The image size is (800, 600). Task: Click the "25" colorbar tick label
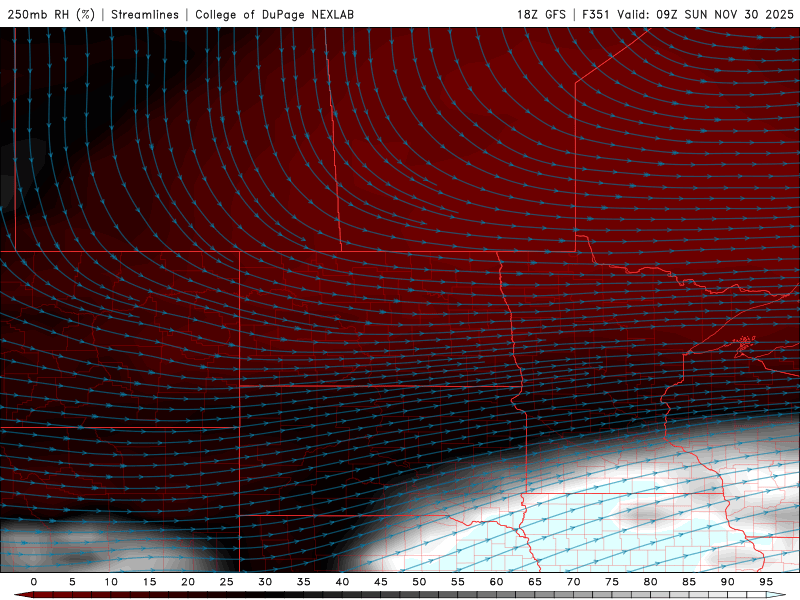[x=227, y=582]
